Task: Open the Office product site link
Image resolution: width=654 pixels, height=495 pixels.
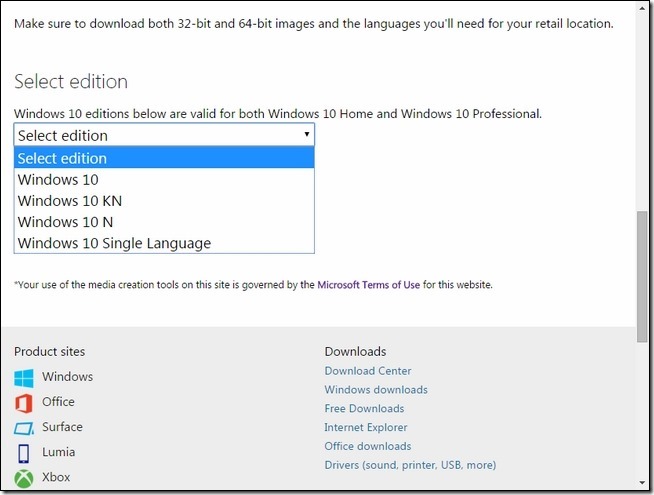Action: click(58, 402)
